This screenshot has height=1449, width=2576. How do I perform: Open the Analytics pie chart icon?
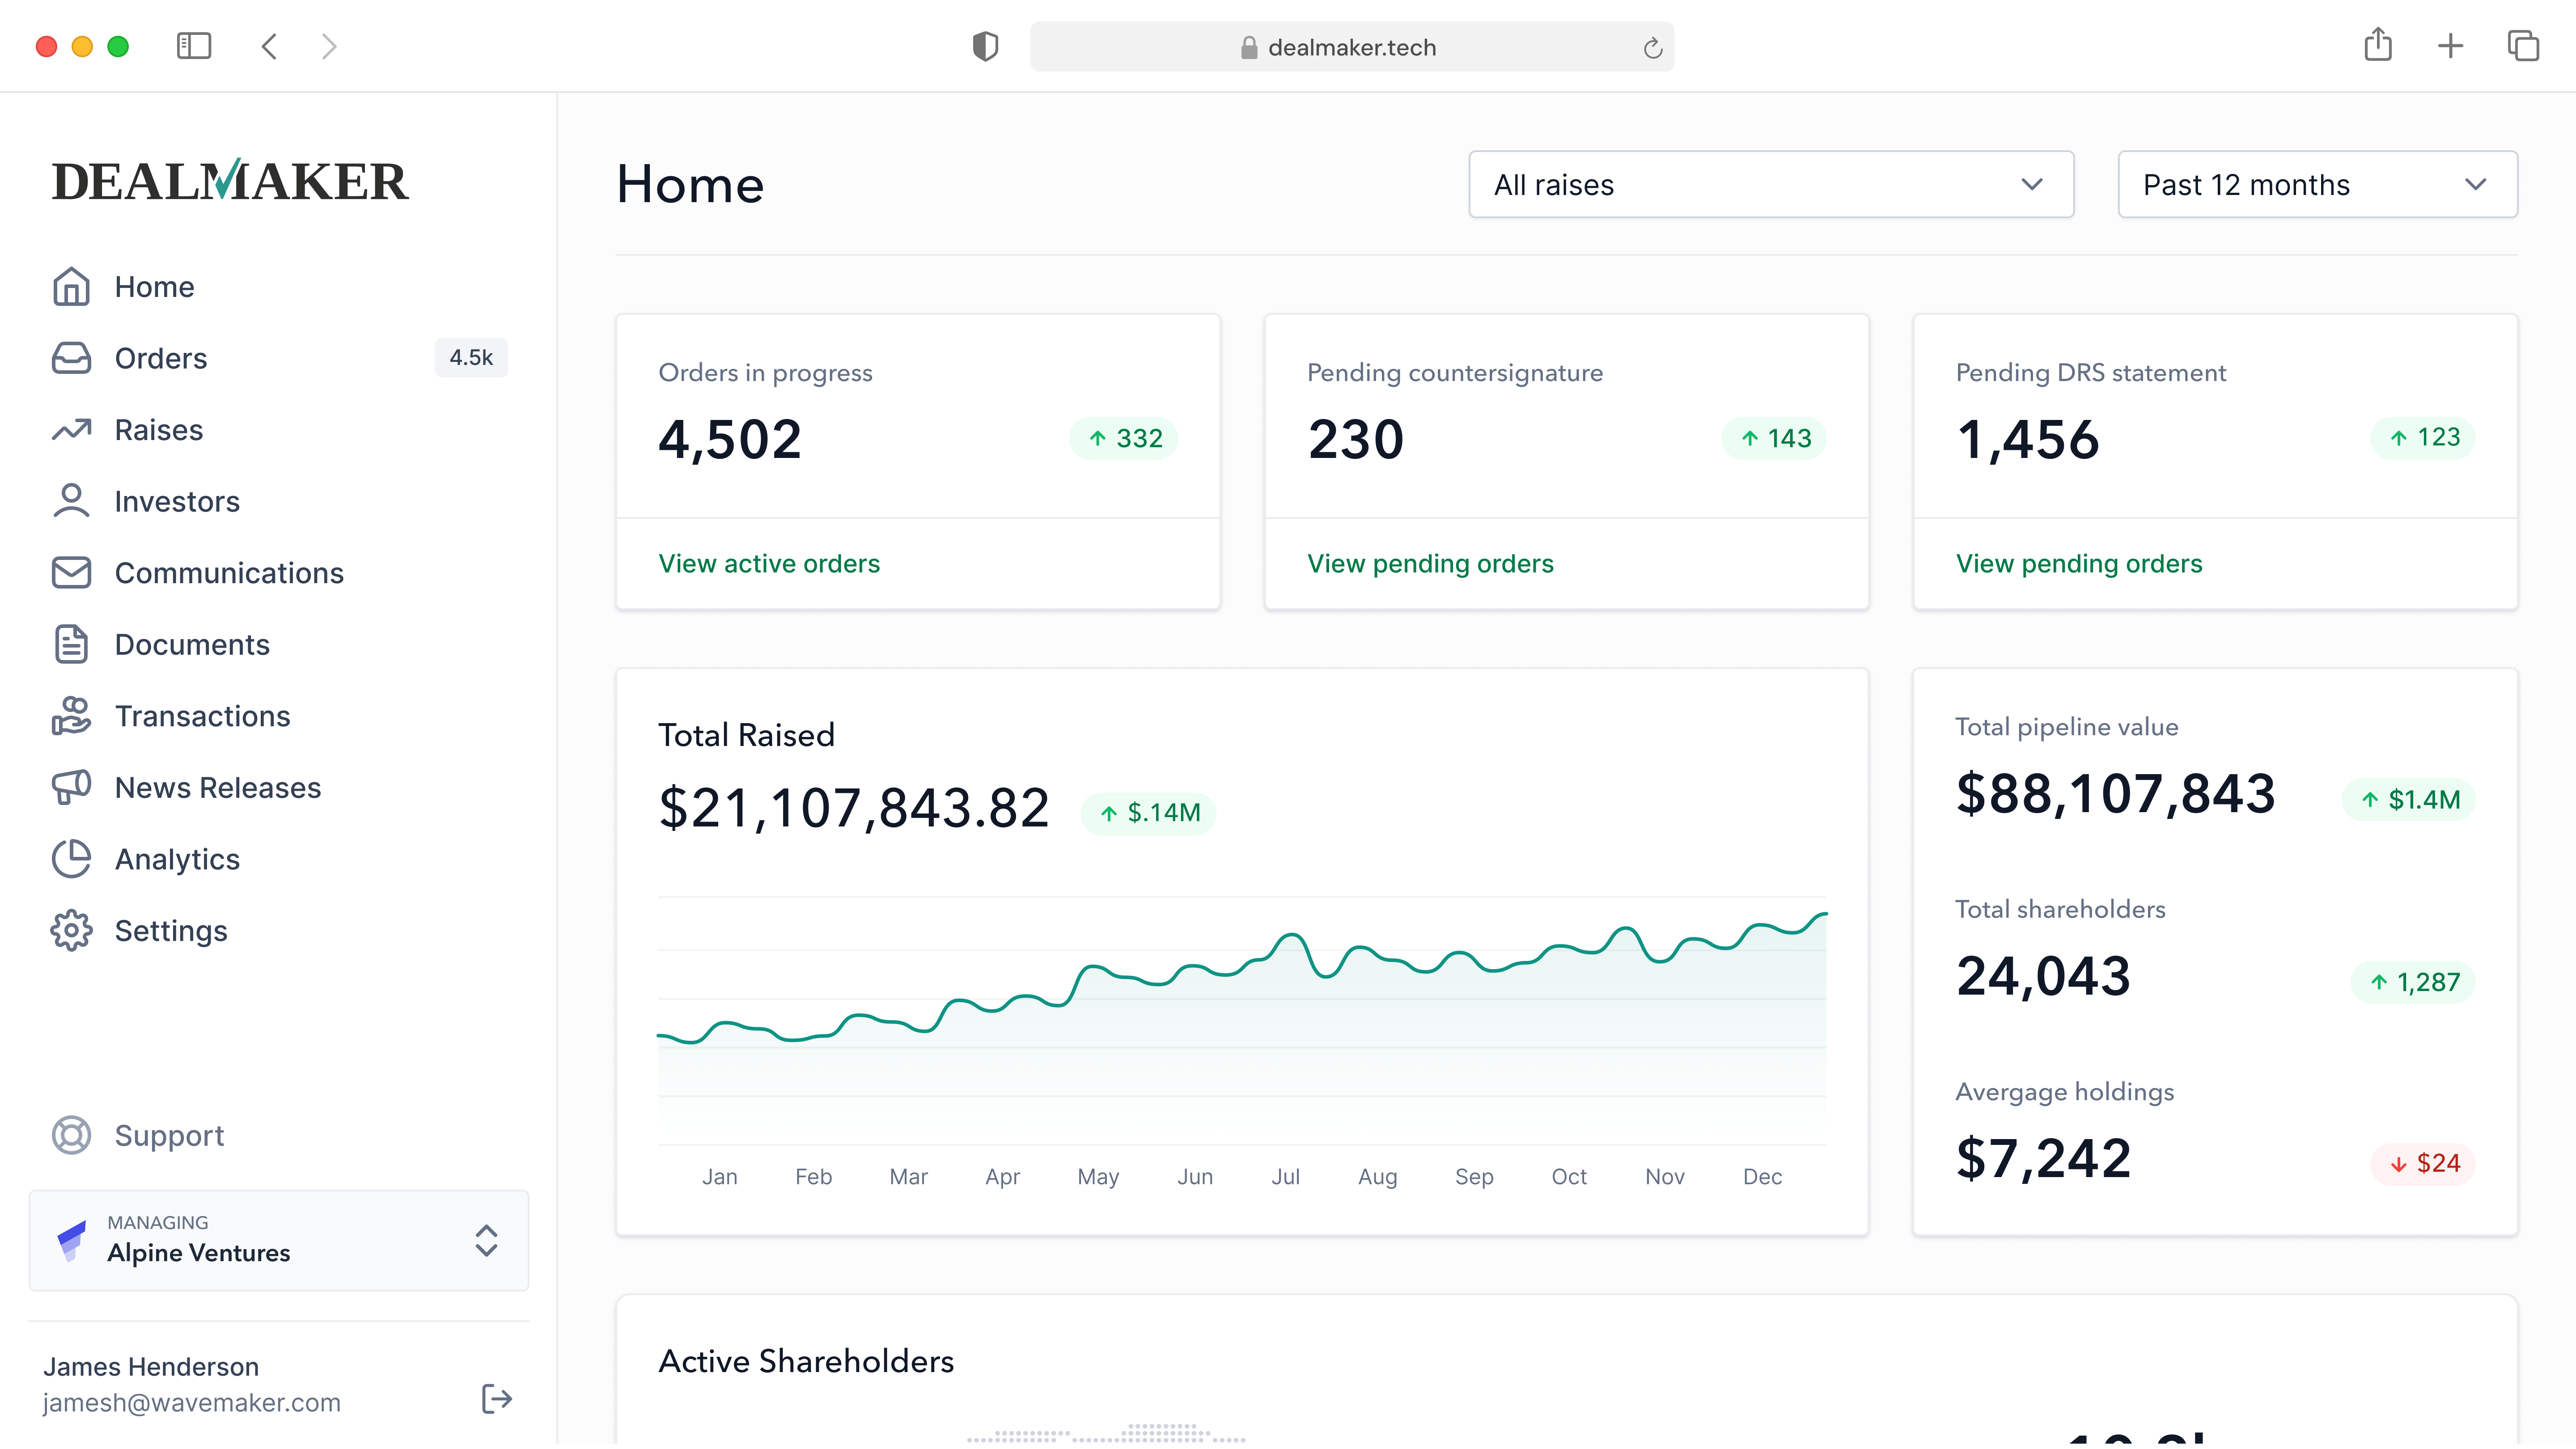(71, 859)
